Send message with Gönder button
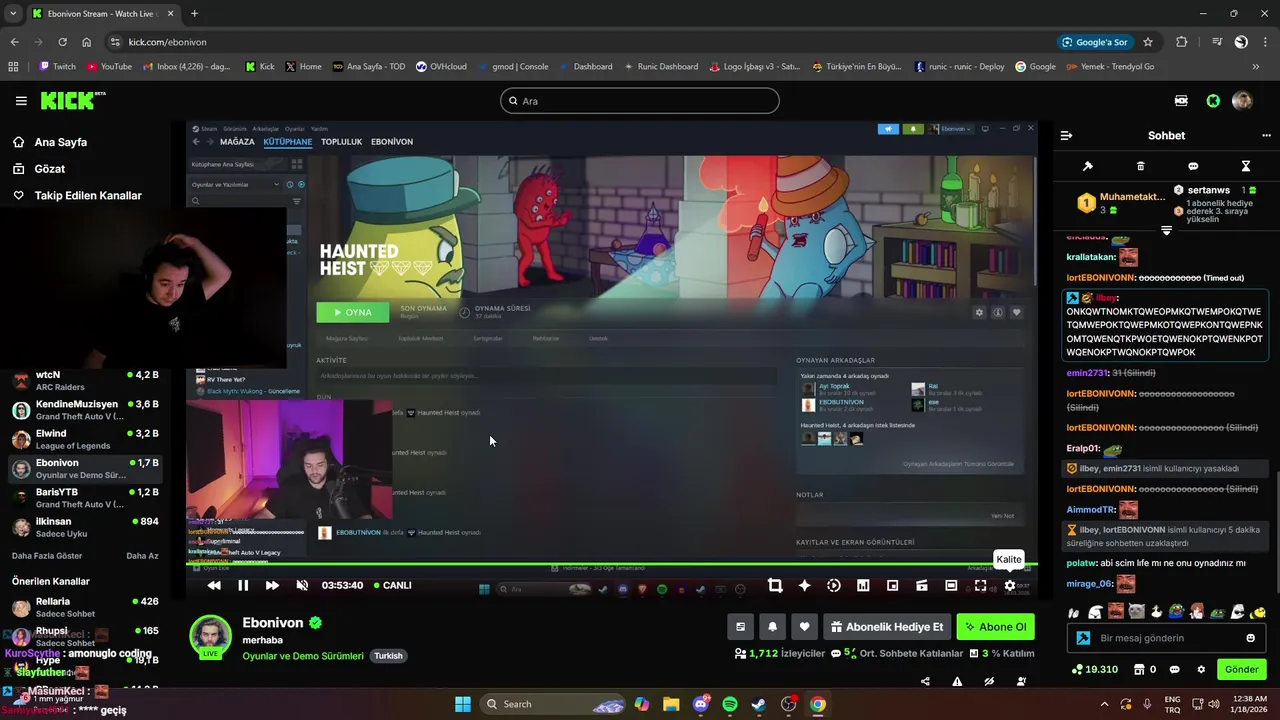 (1241, 669)
